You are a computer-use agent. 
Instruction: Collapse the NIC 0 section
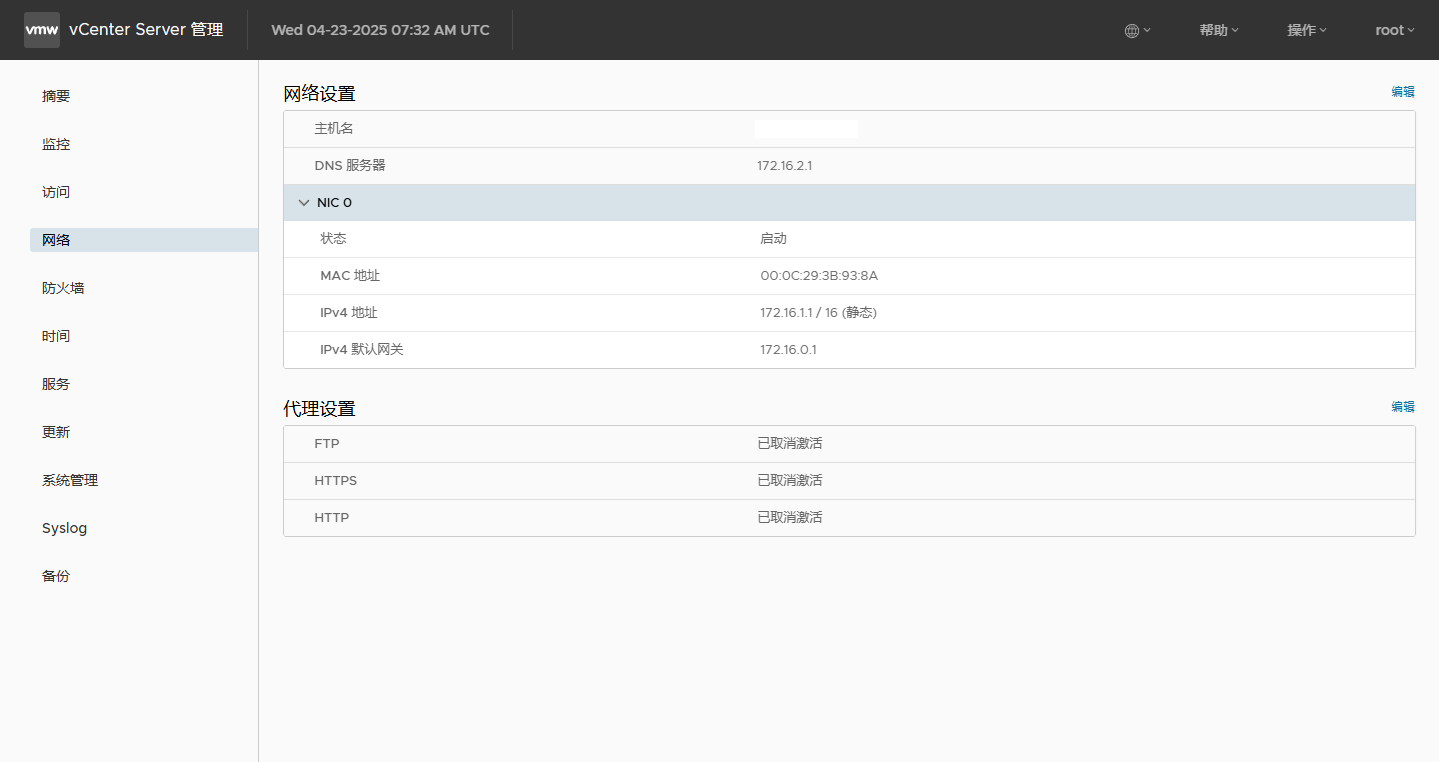tap(304, 203)
